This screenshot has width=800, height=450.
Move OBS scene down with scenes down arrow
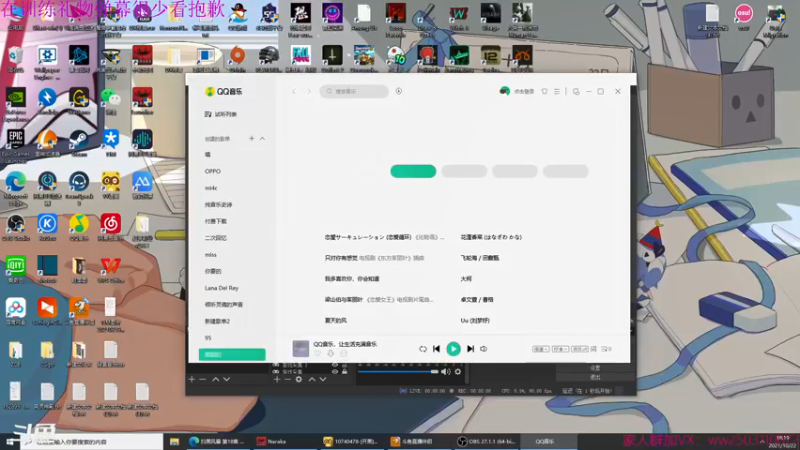tap(227, 379)
